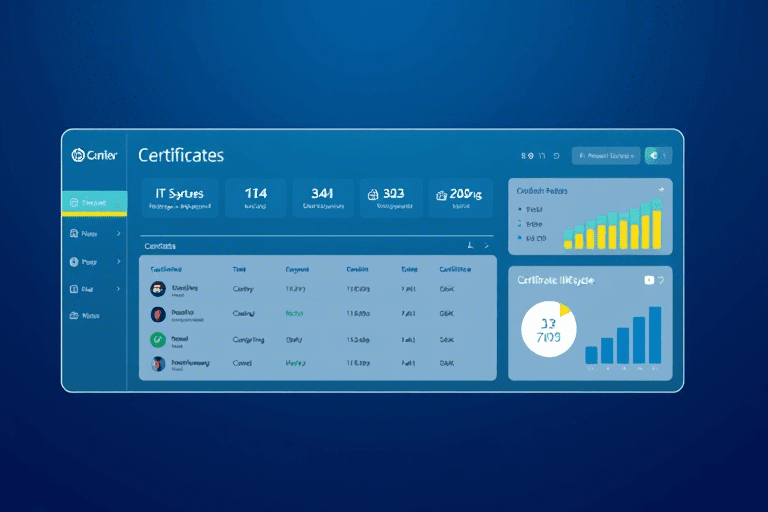Open the bottom sidebar item with camera icon
The height and width of the screenshot is (512, 768).
coord(85,316)
